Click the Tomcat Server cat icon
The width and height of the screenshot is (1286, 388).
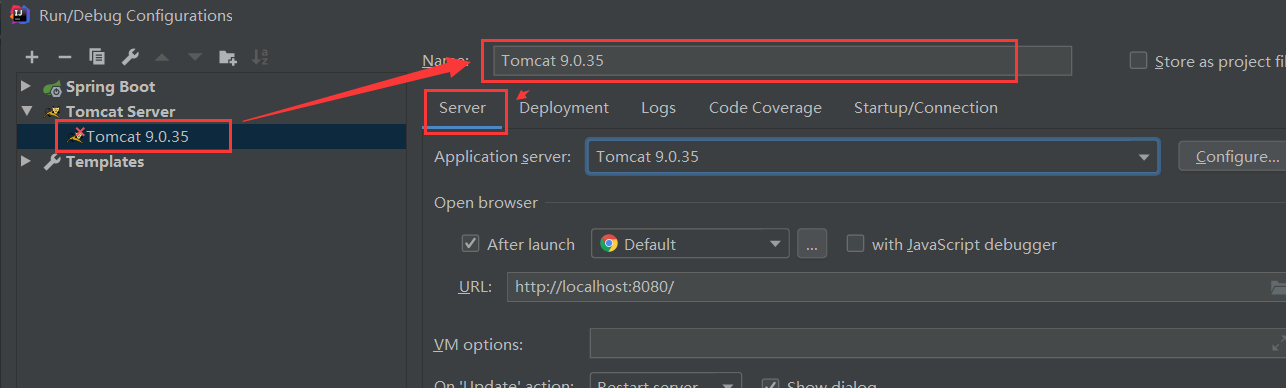(52, 112)
